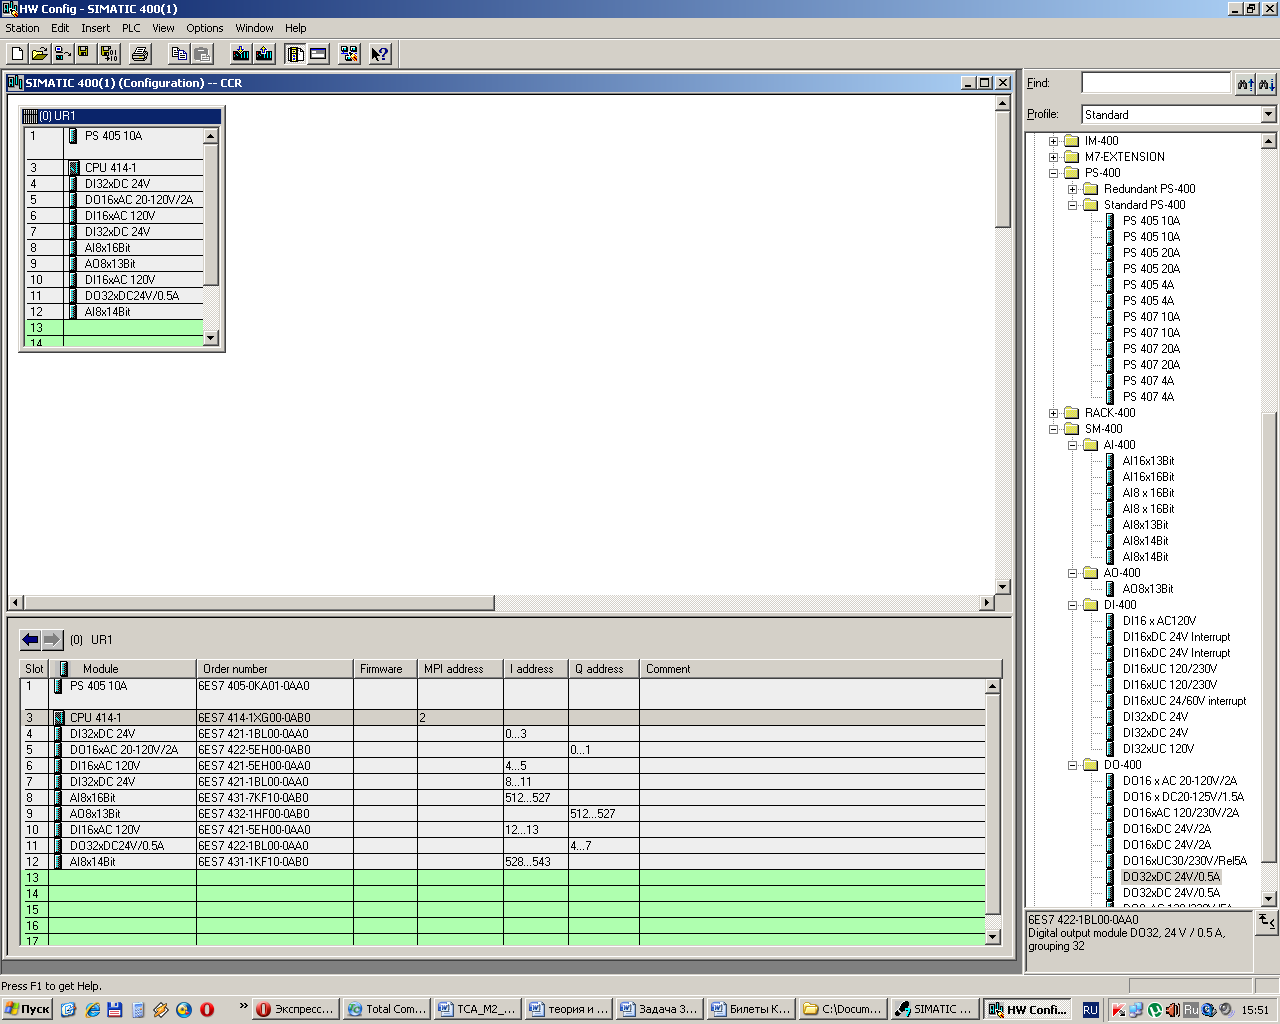This screenshot has width=1280, height=1024.
Task: Select DO32xDC 24V/0.5A highlighted catalog item
Action: coord(1171,877)
